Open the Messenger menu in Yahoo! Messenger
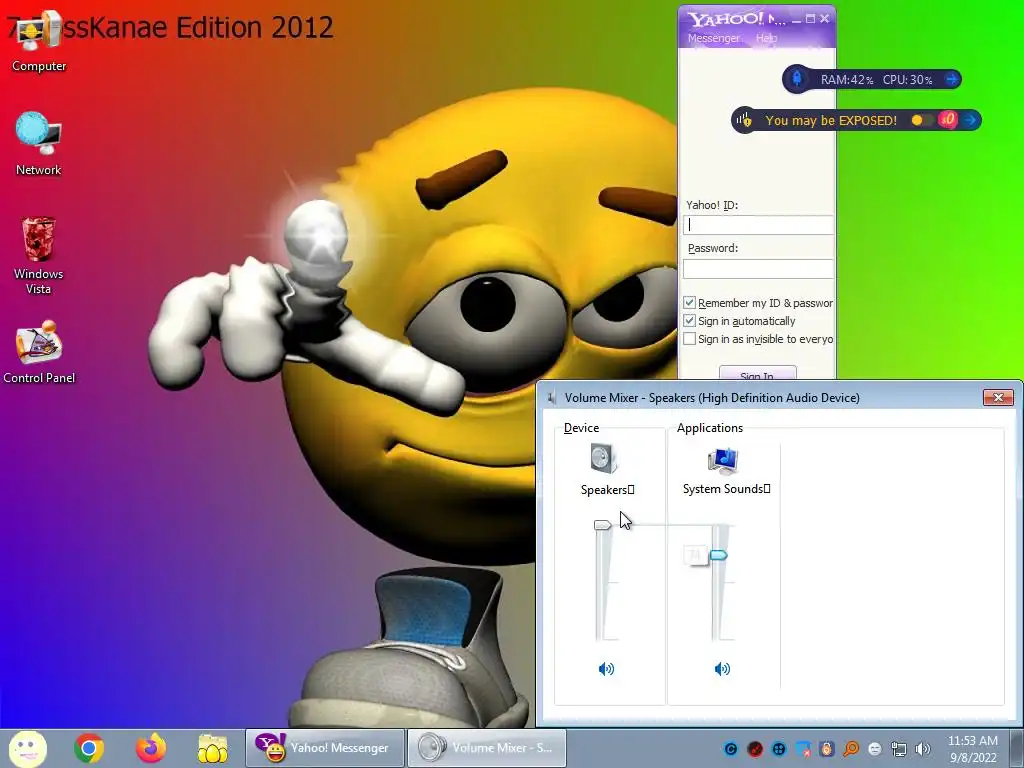The image size is (1024, 768). 714,38
